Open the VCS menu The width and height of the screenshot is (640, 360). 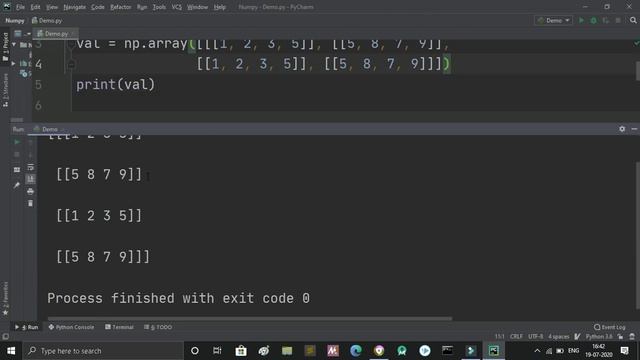coord(176,7)
